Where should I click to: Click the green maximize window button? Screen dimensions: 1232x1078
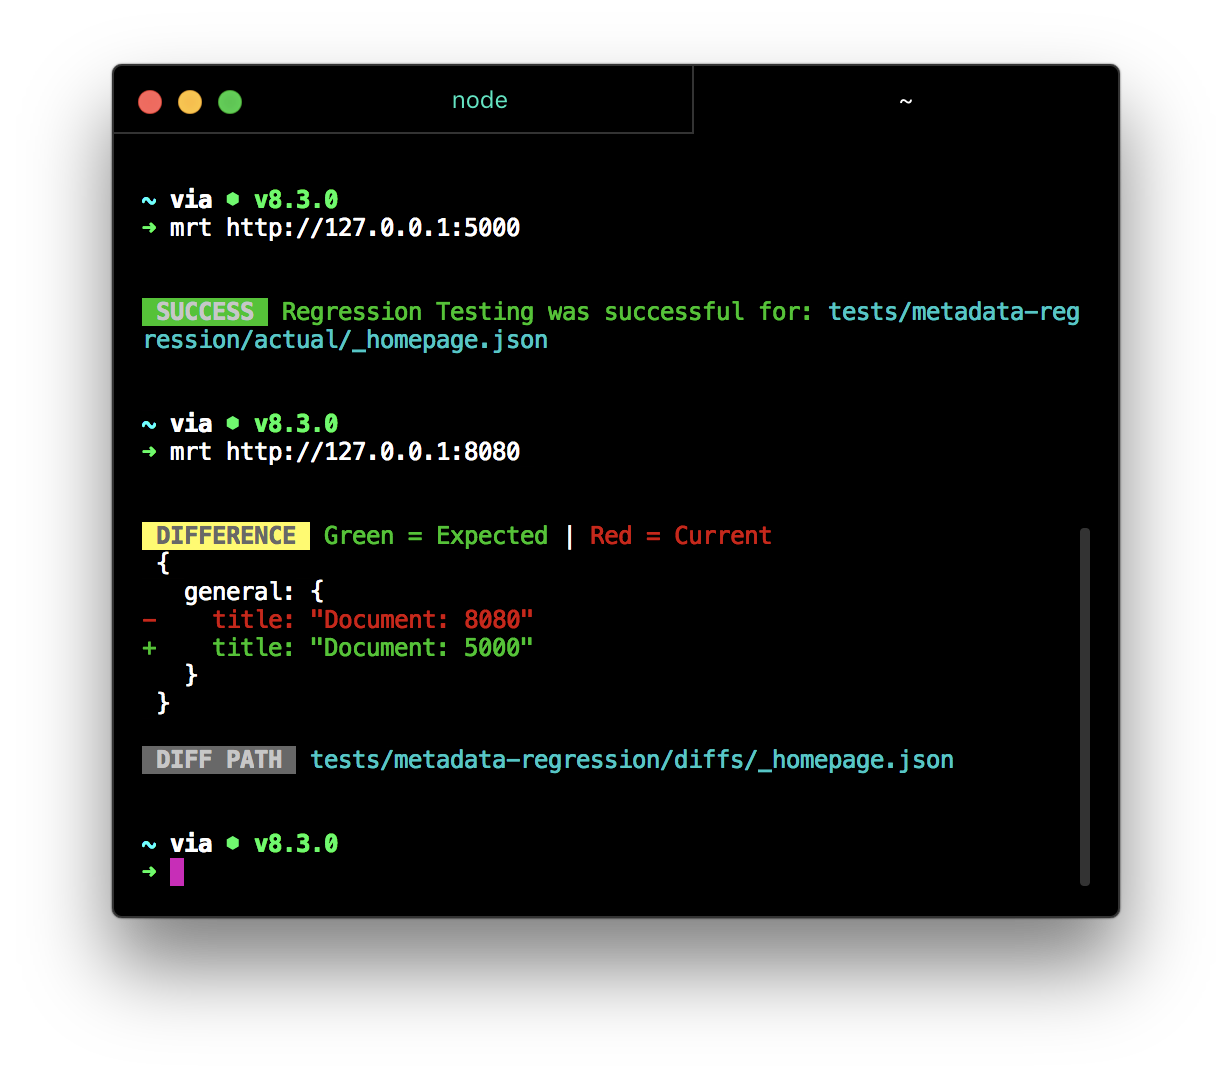pyautogui.click(x=230, y=102)
